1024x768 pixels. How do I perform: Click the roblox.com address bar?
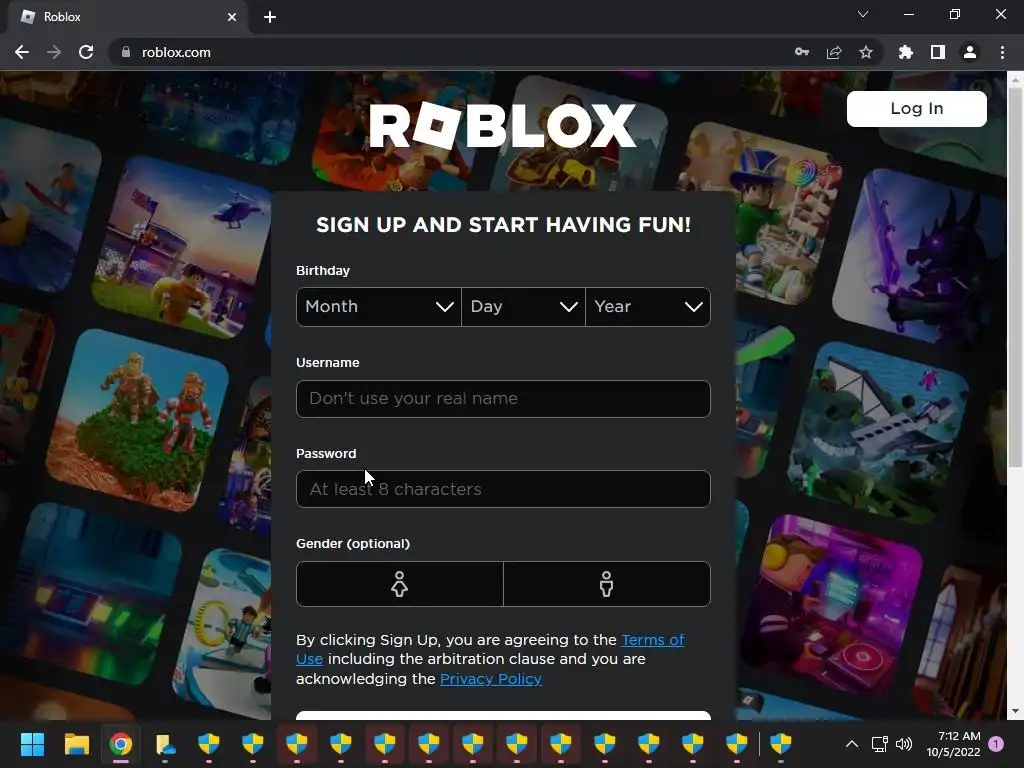[451, 52]
